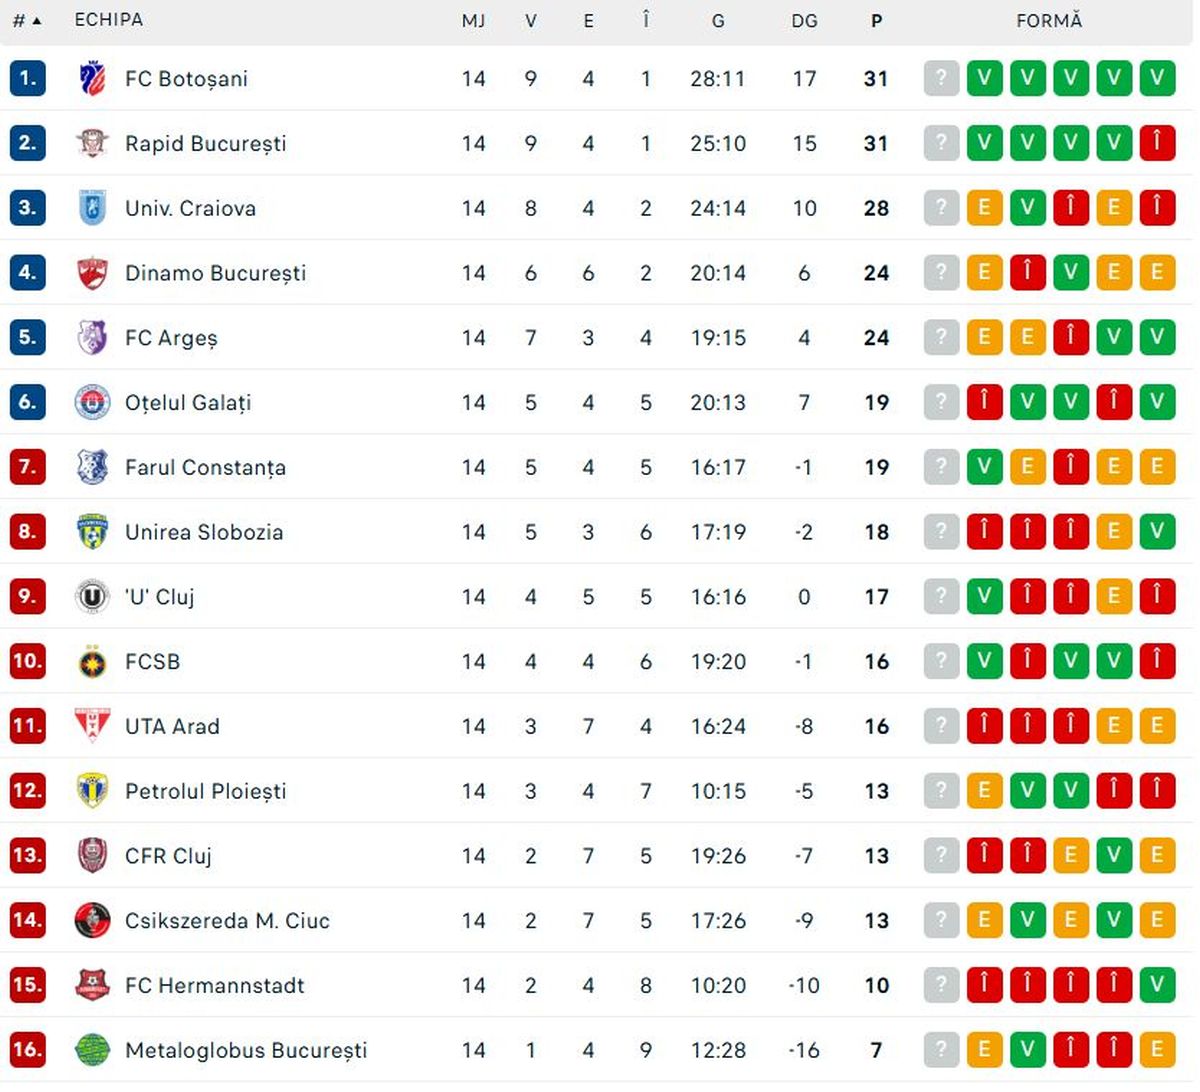The image size is (1200, 1092).
Task: Click the Petrolul Ploiești crest
Action: 92,791
